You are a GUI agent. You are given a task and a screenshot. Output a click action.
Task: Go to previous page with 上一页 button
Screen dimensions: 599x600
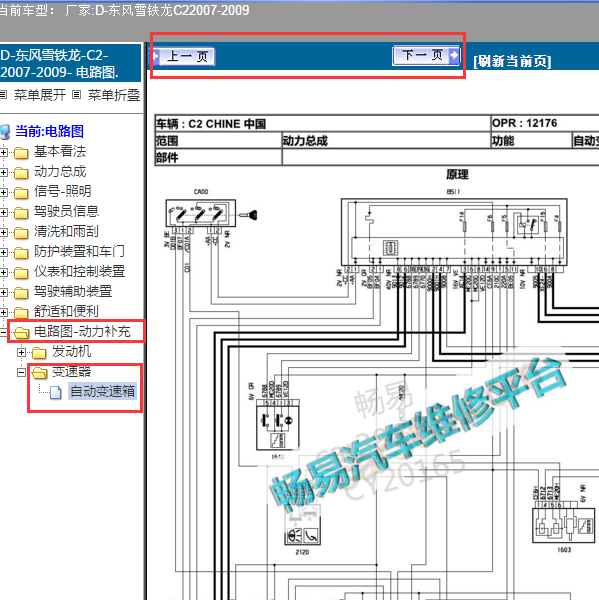tap(184, 56)
